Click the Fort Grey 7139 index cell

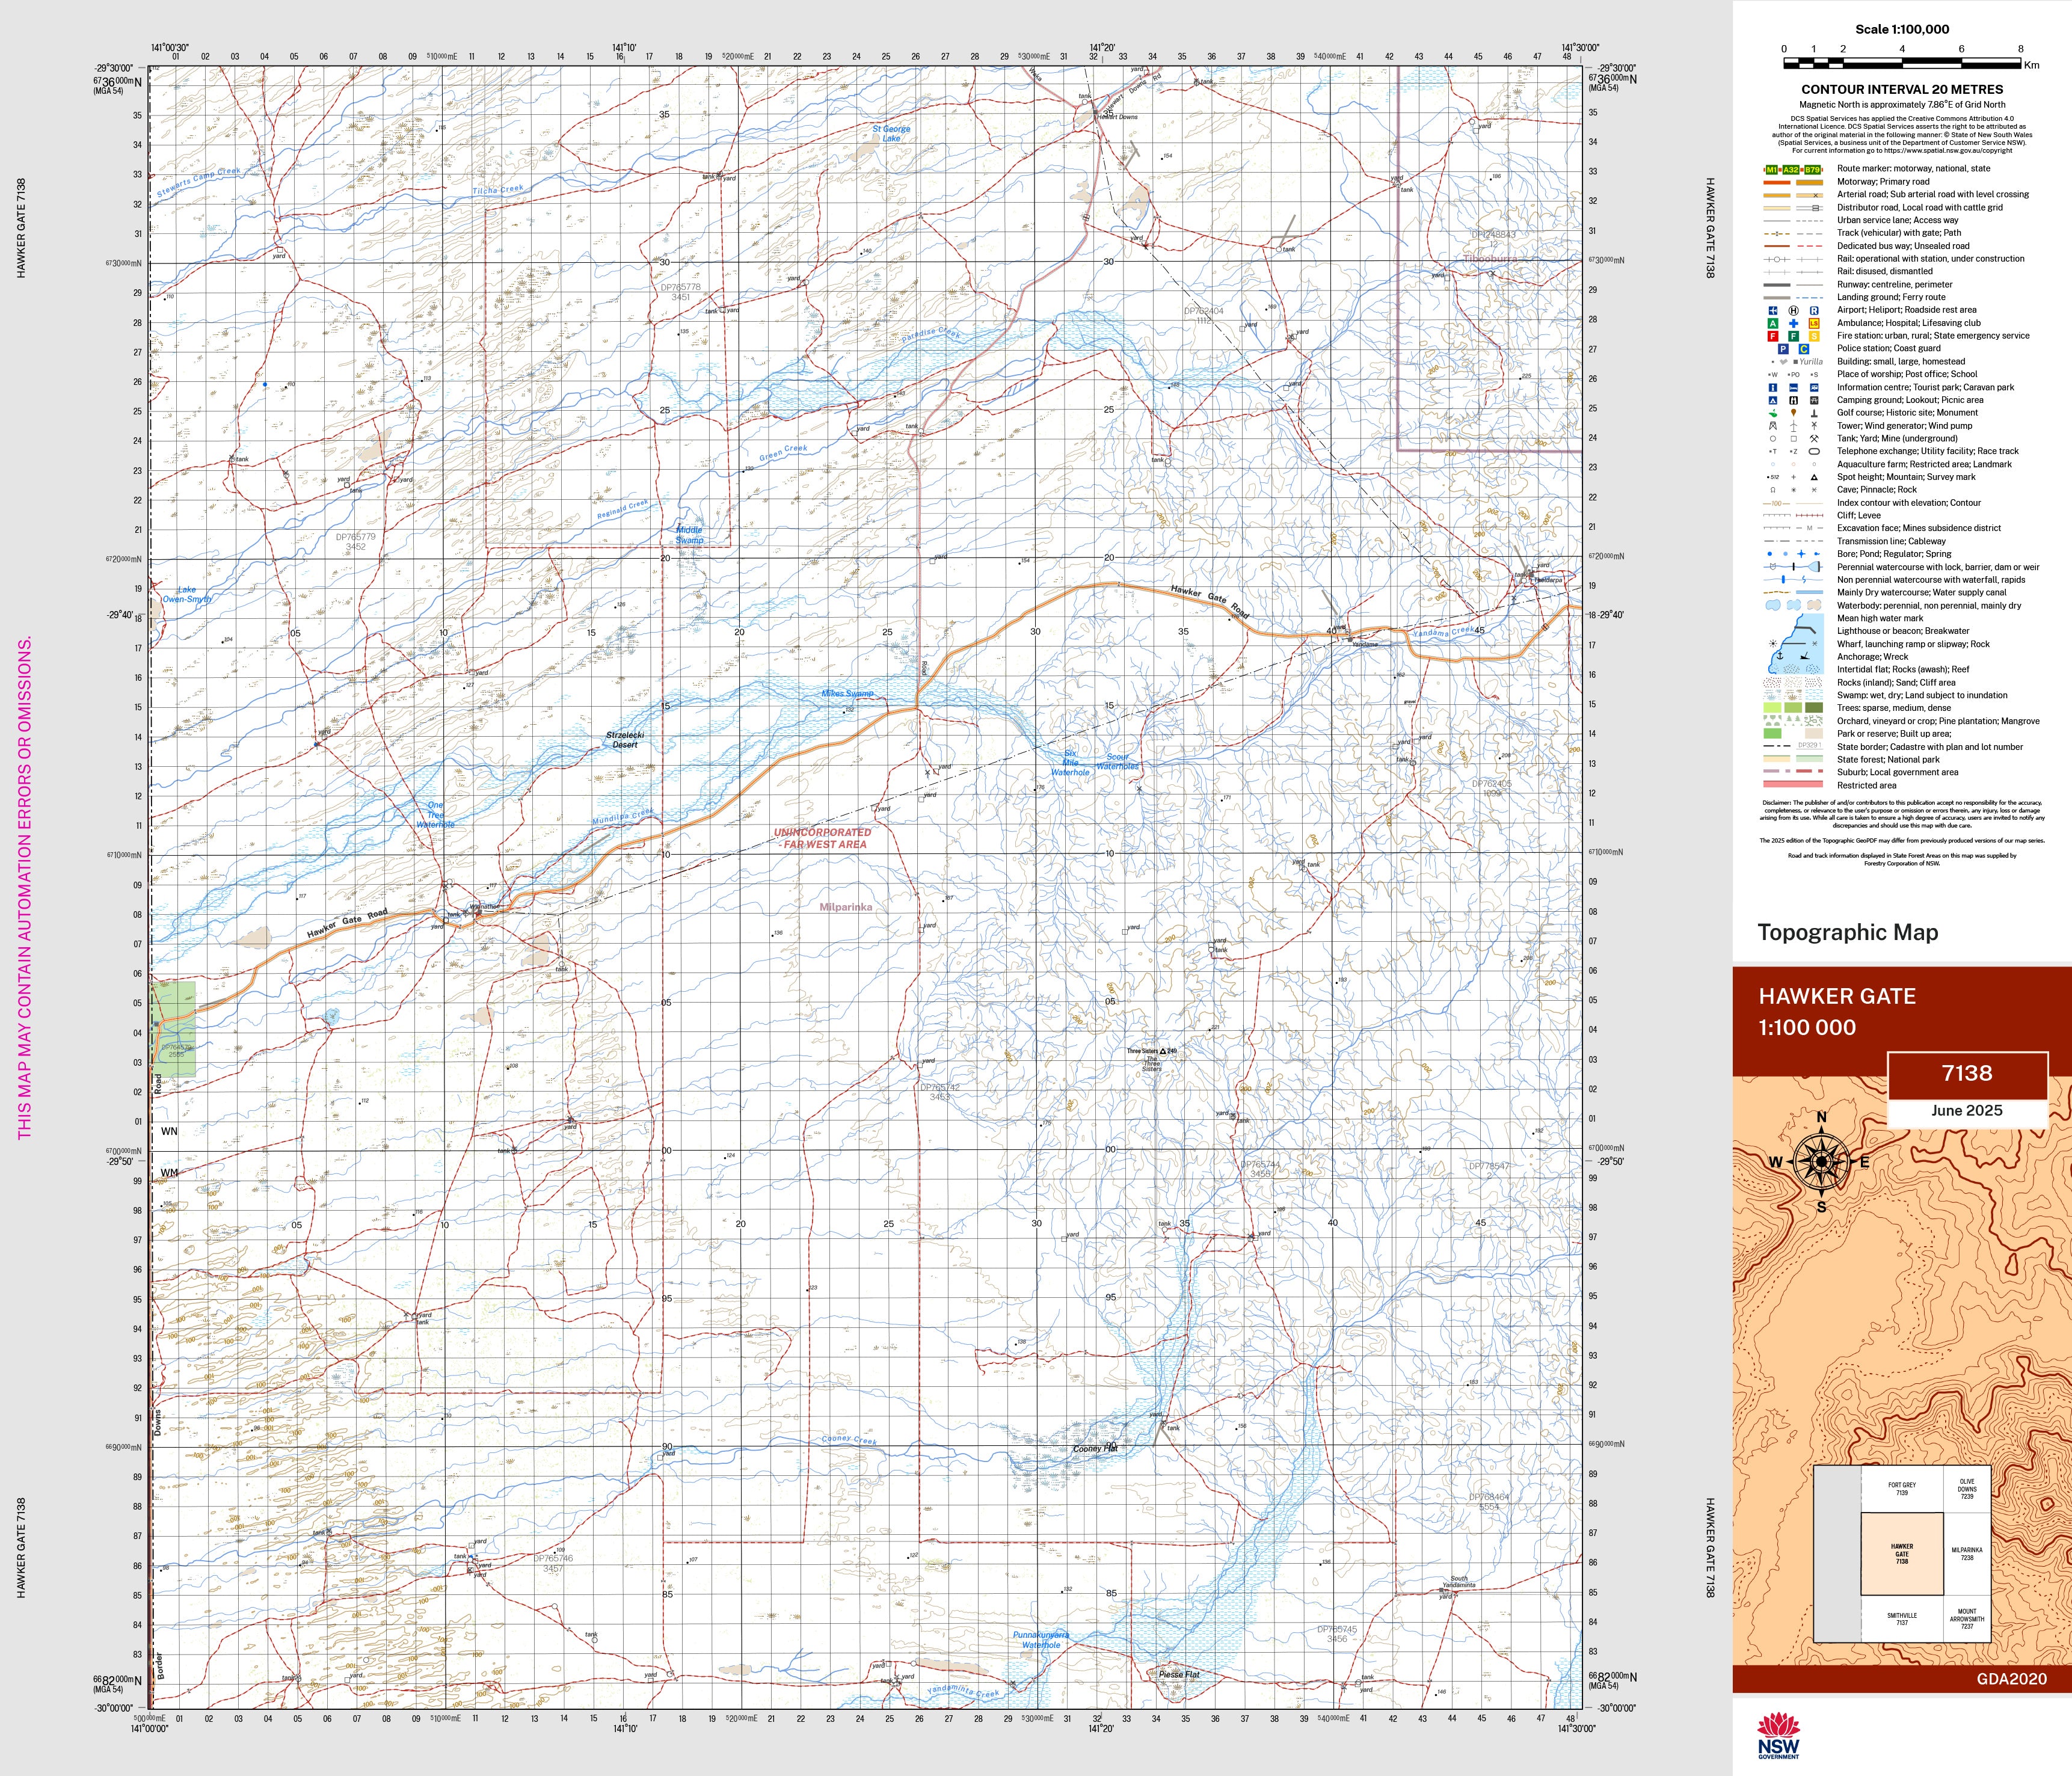click(1901, 1489)
